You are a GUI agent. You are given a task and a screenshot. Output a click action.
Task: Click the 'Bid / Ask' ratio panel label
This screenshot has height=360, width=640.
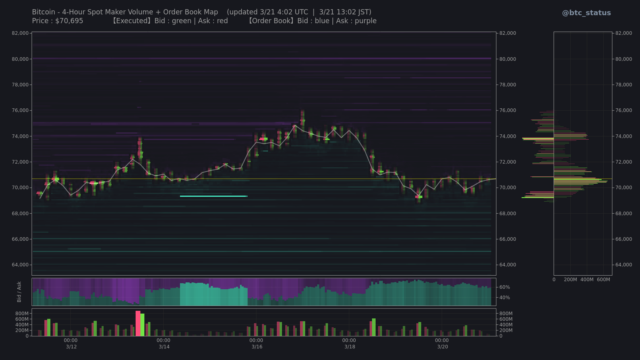click(19, 292)
